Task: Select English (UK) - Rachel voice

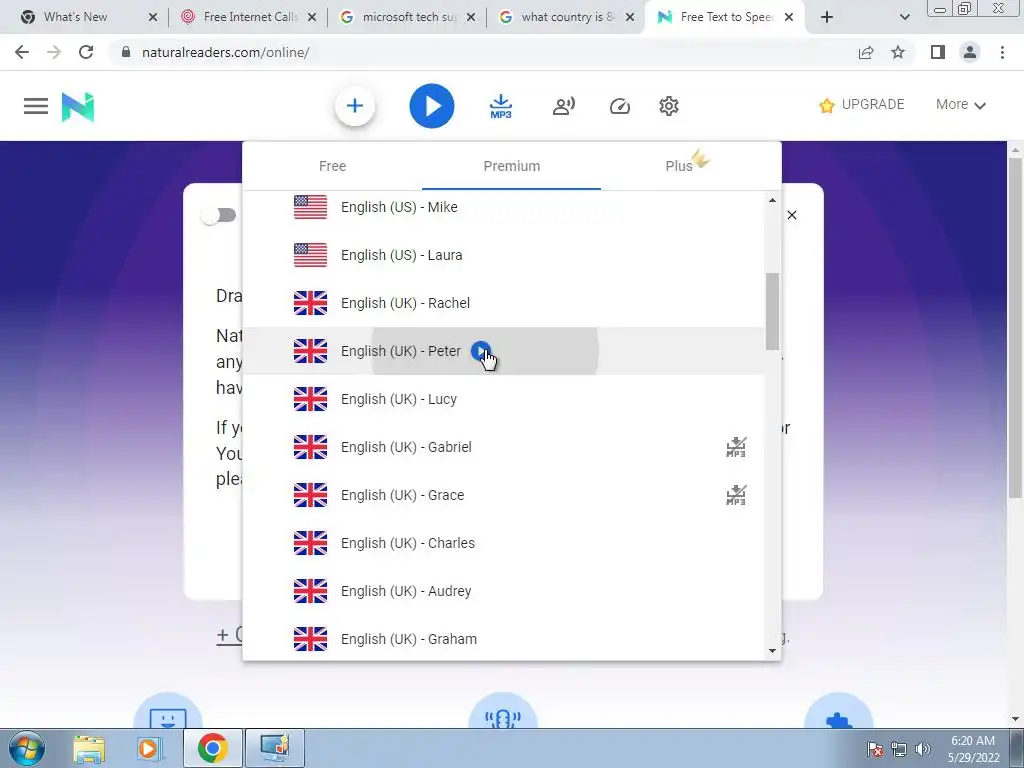Action: pyautogui.click(x=503, y=303)
